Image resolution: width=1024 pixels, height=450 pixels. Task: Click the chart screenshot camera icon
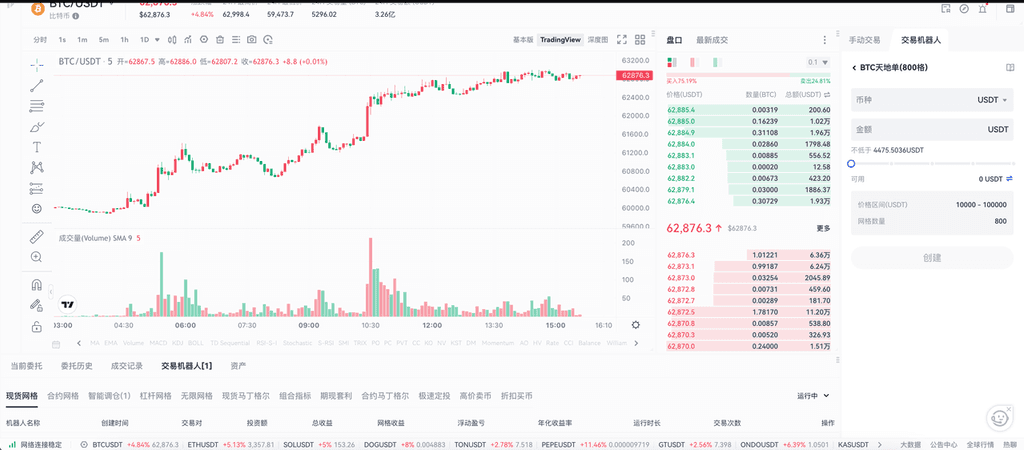tap(252, 40)
